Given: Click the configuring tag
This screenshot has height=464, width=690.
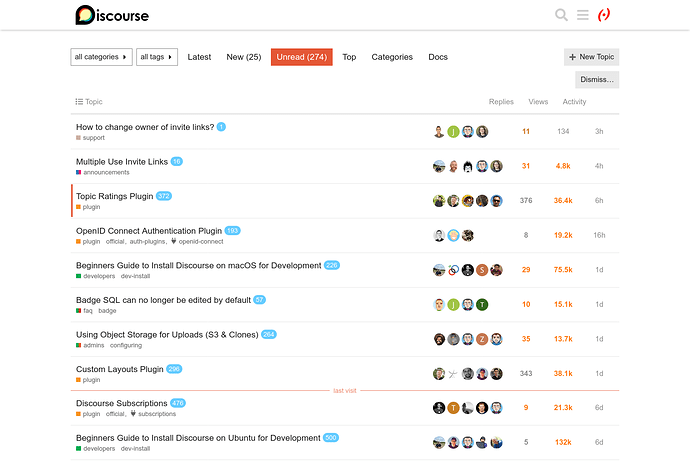Looking at the screenshot, I should pyautogui.click(x=126, y=346).
